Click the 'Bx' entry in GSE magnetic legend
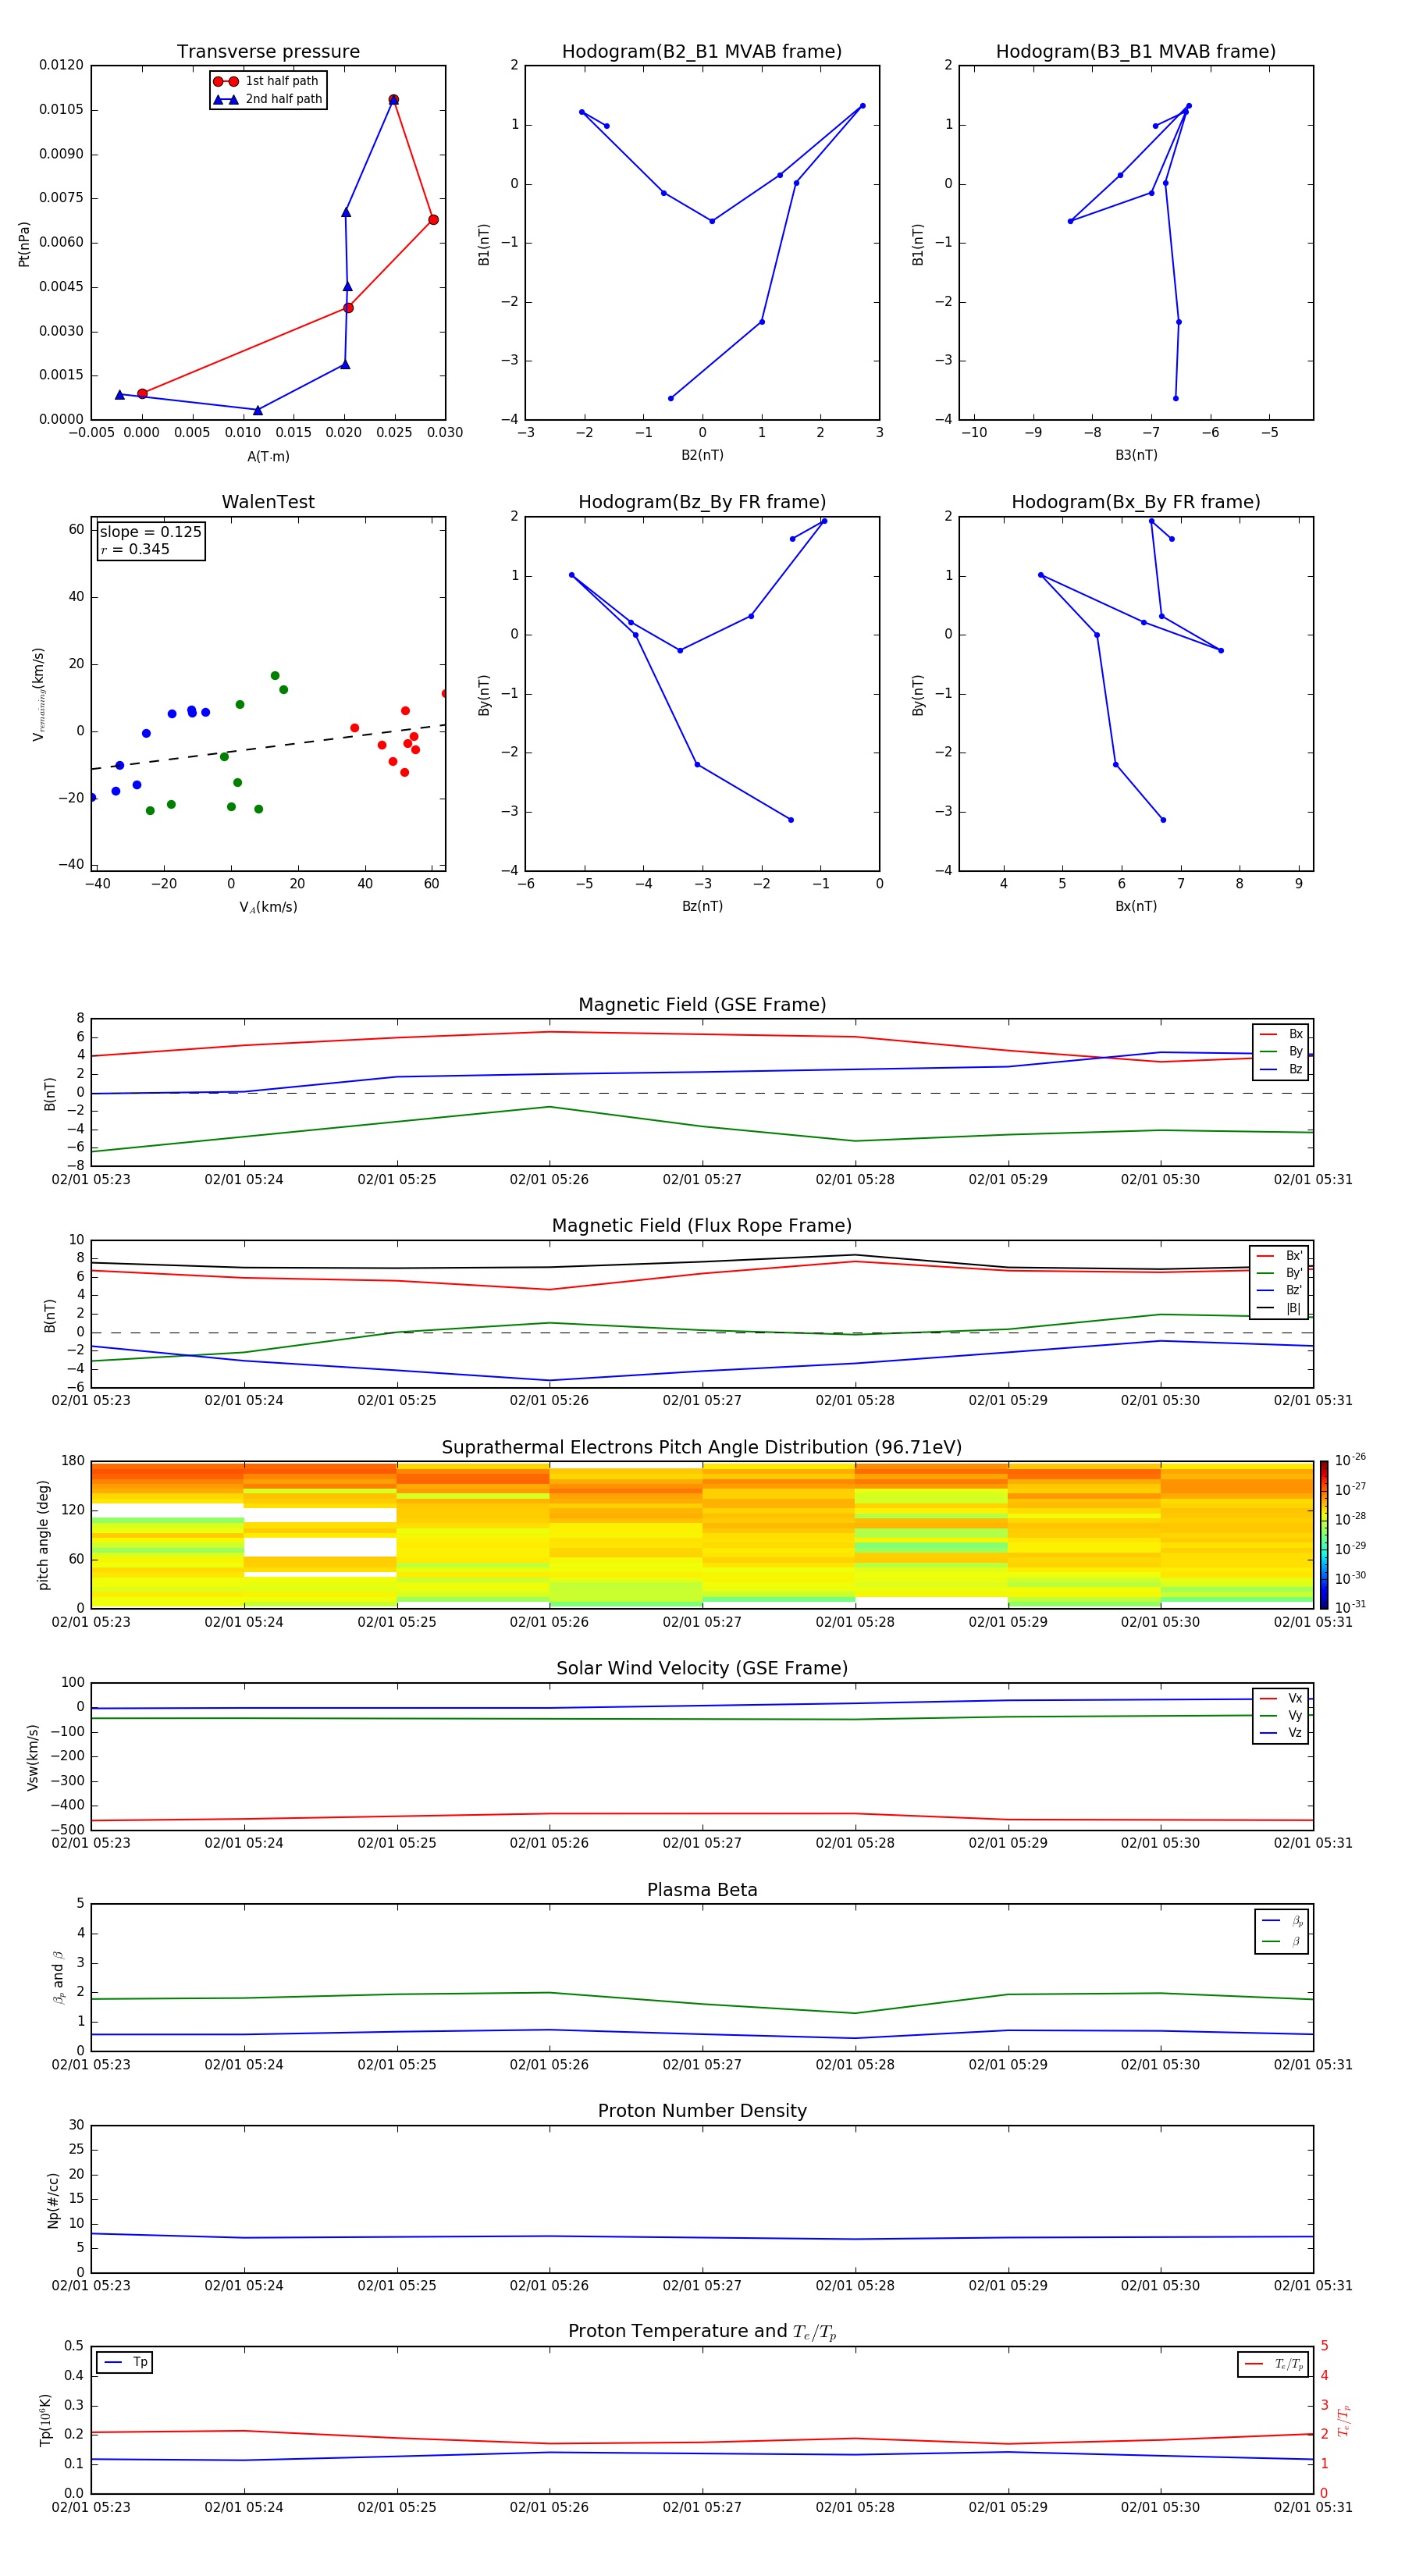Image resolution: width=1405 pixels, height=2576 pixels. pos(1281,1034)
